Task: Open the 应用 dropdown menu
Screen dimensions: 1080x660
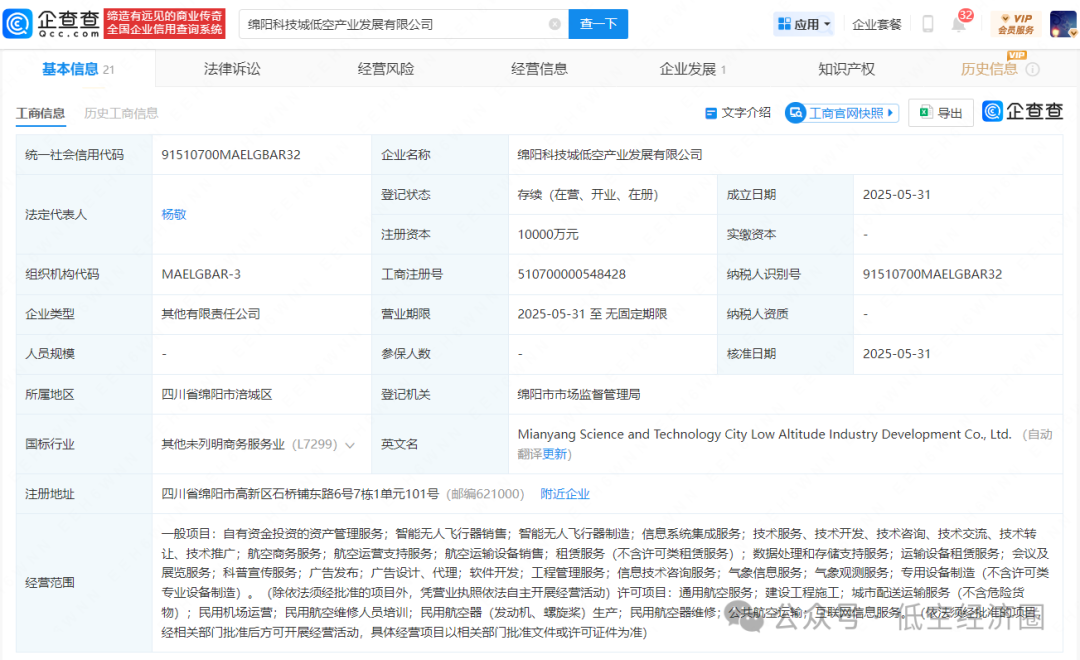Action: point(803,24)
